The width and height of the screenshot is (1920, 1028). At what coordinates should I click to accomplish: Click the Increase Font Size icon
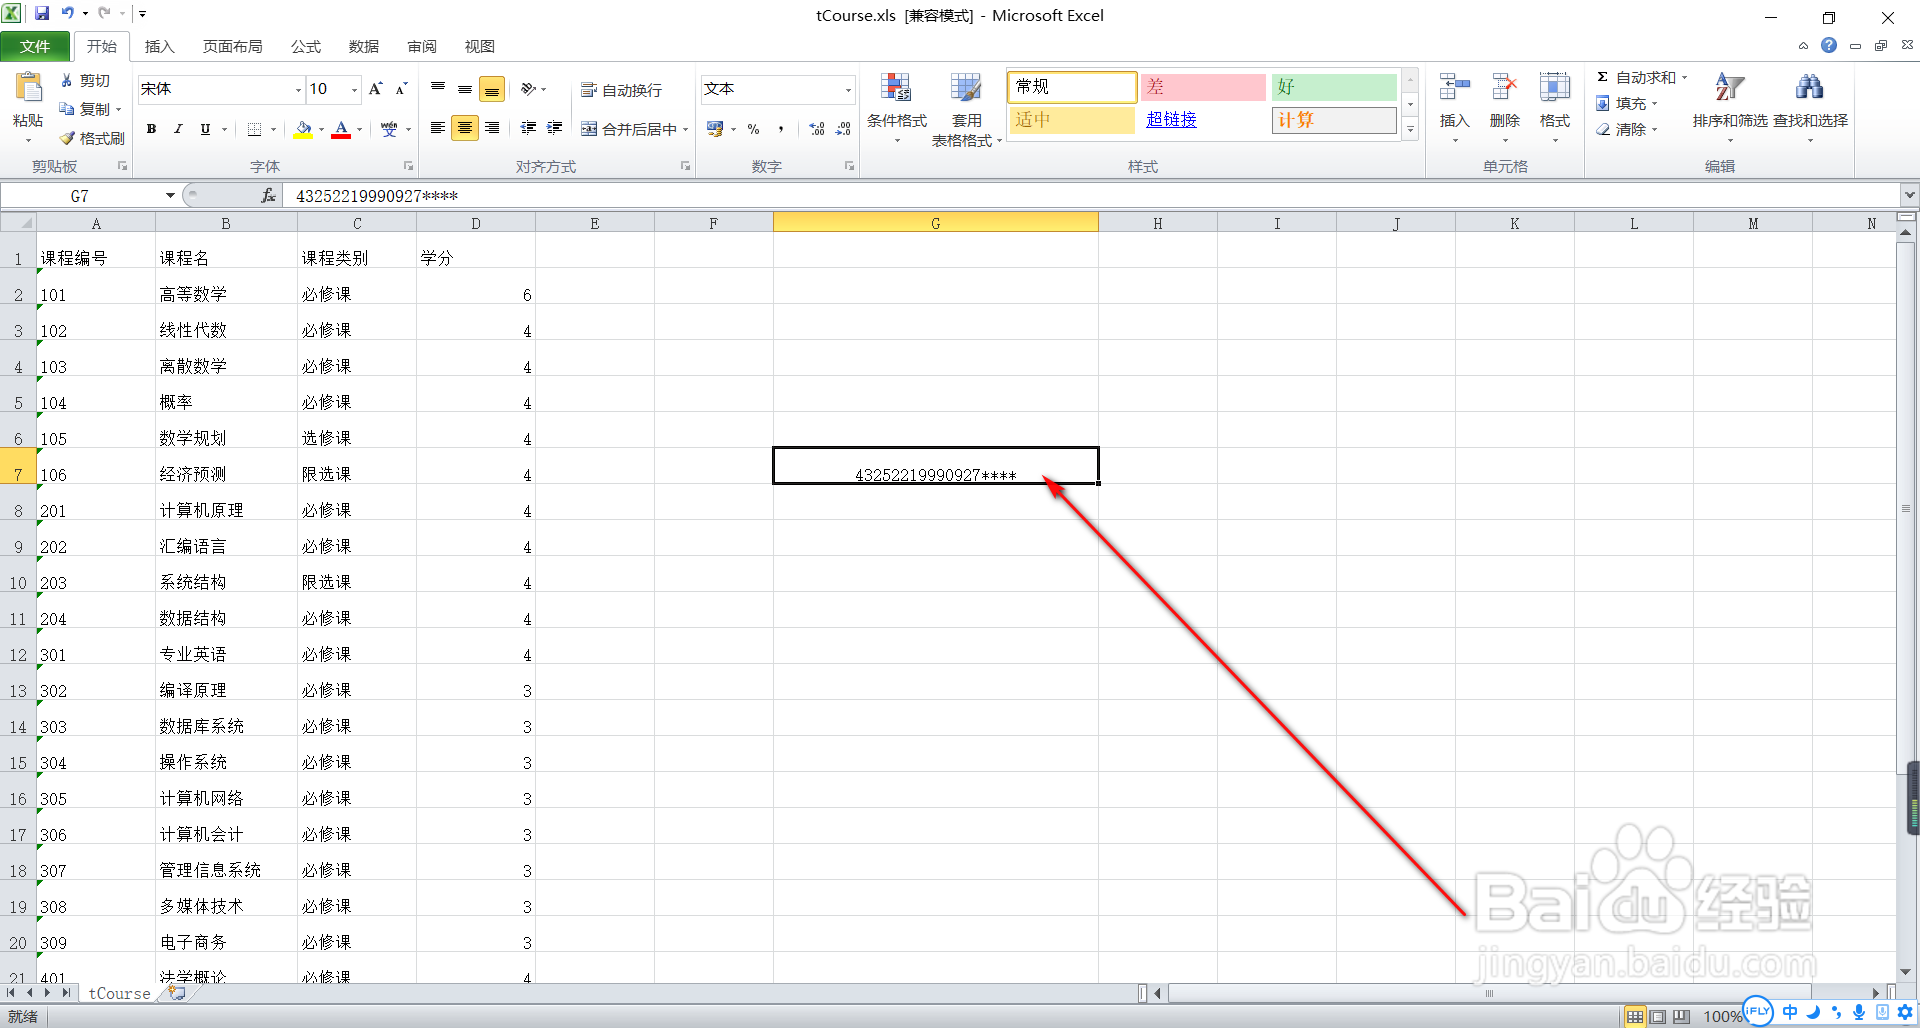(x=376, y=89)
